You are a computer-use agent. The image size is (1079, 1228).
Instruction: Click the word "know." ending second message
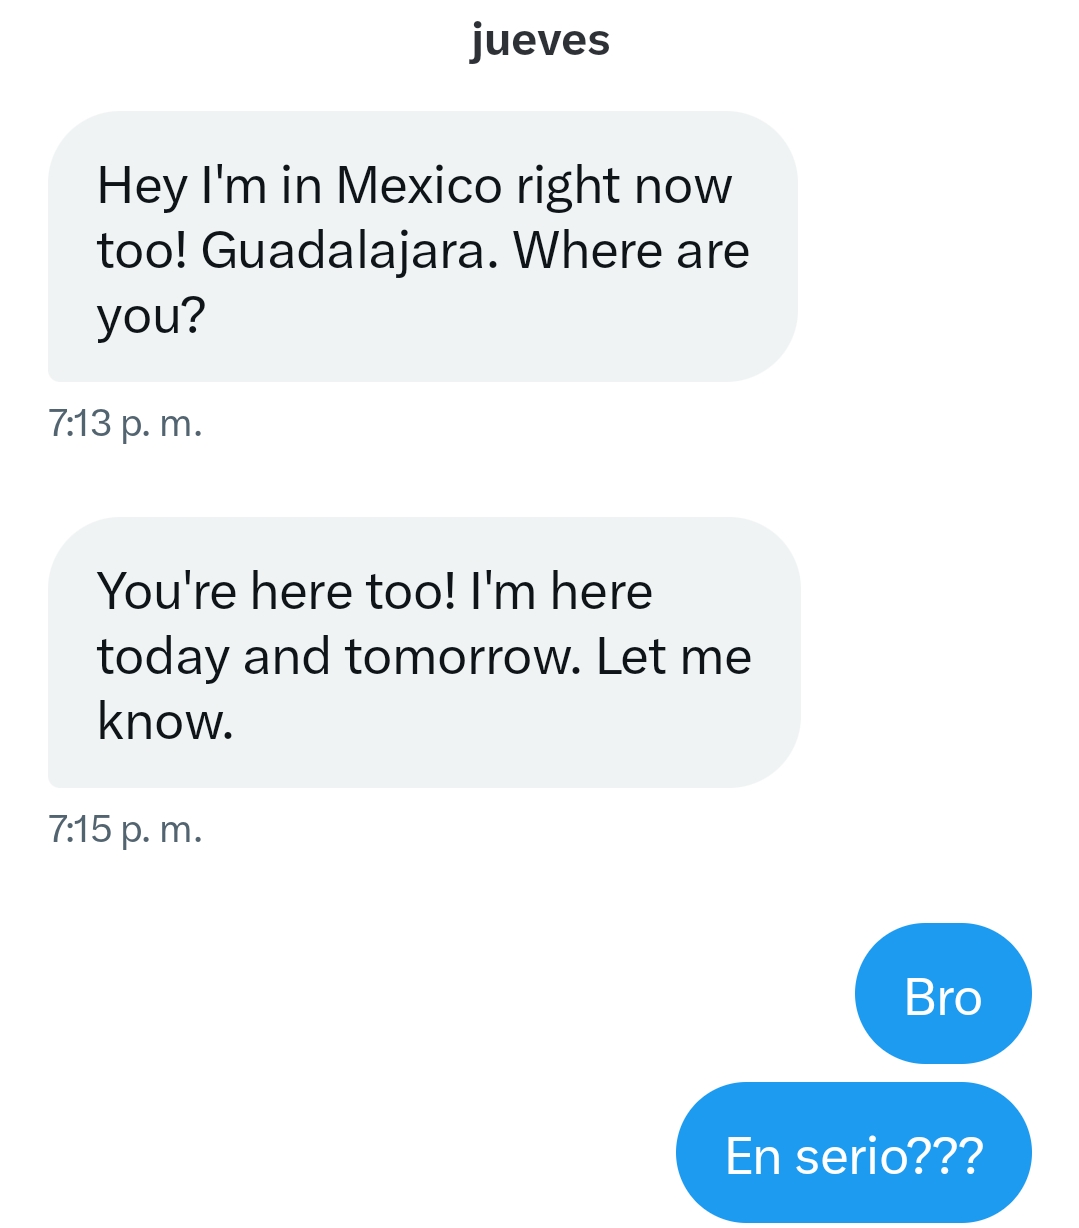166,721
